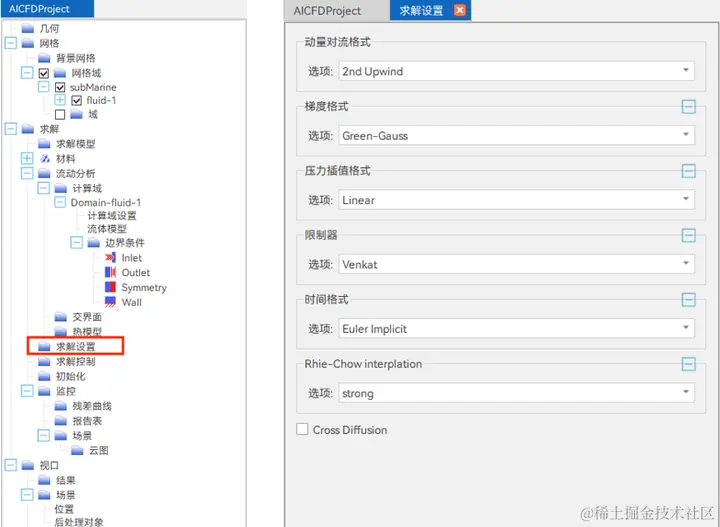Screen dimensions: 720x527
Task: Click the 材料 materials icon
Action: click(45, 159)
